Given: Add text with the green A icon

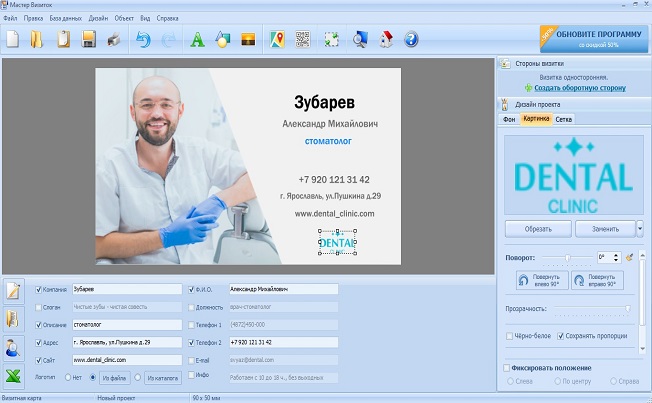Looking at the screenshot, I should coord(198,40).
